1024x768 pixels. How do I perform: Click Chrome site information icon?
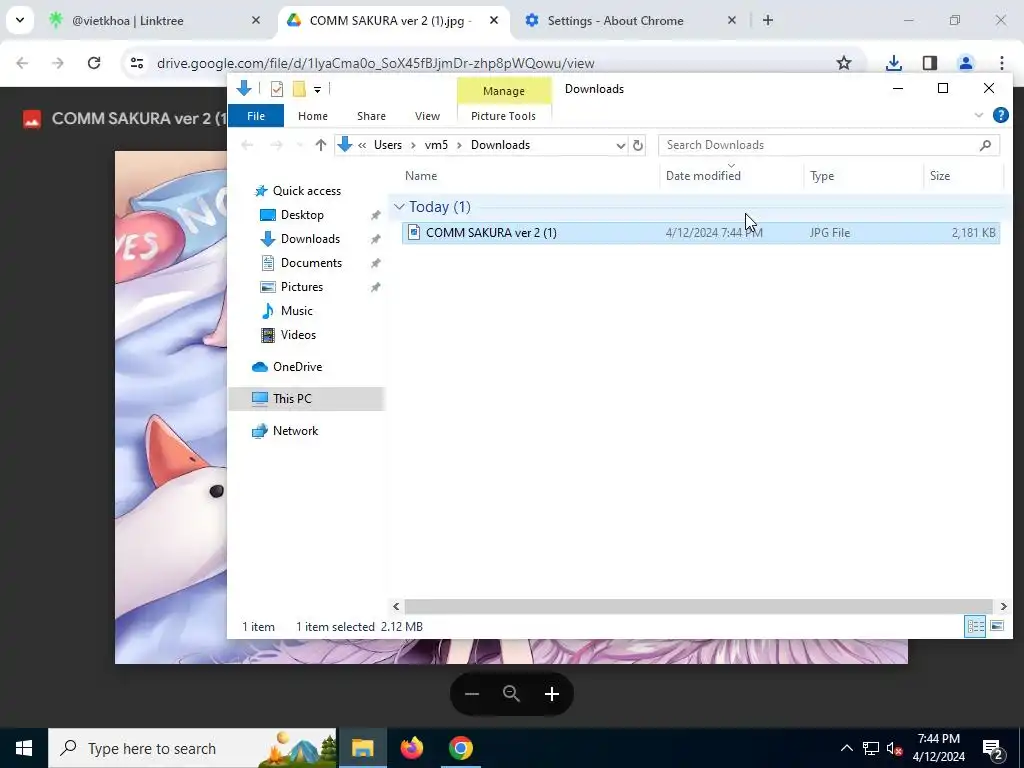[136, 63]
